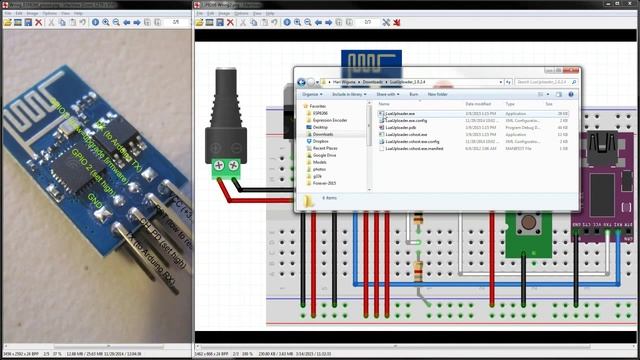
Task: Open Options menu in right IrfanView window
Action: point(241,13)
